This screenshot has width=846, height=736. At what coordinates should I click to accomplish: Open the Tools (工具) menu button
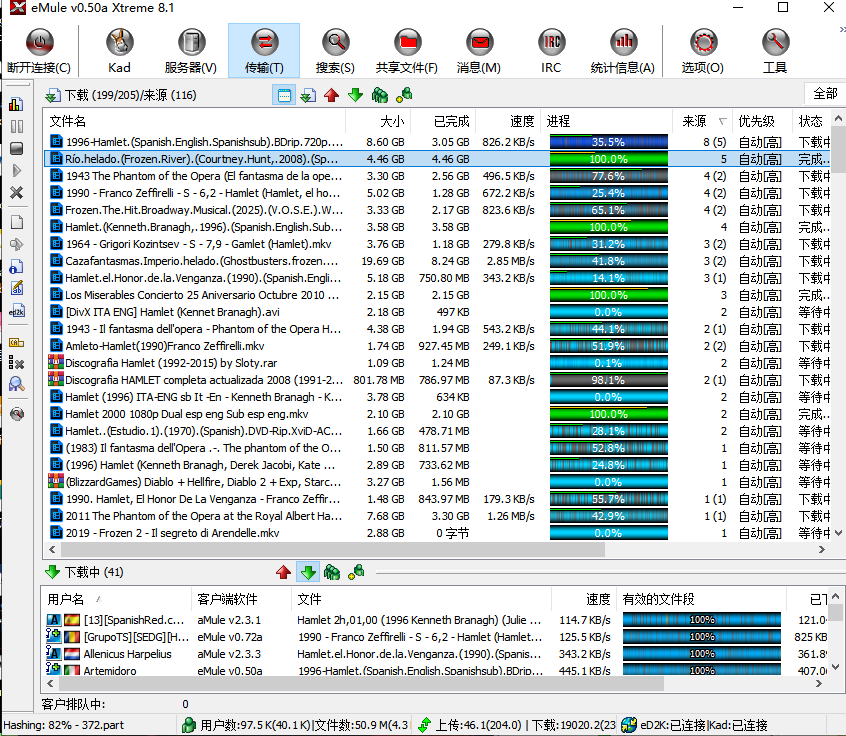(x=775, y=51)
